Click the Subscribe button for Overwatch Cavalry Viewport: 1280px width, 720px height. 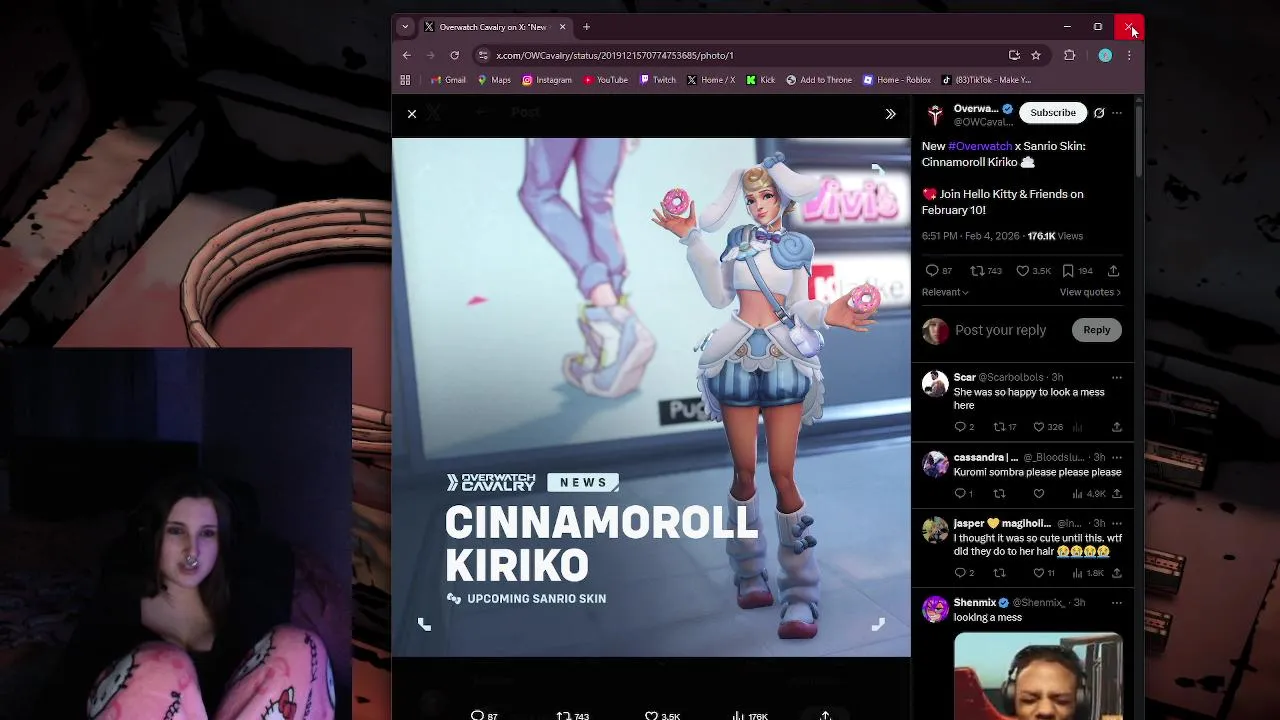(1053, 113)
